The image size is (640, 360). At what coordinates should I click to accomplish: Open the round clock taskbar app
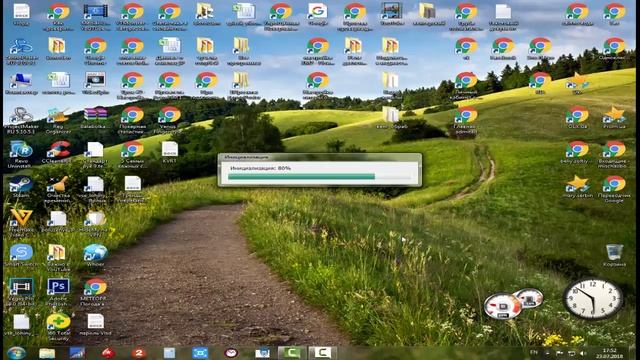pos(231,353)
